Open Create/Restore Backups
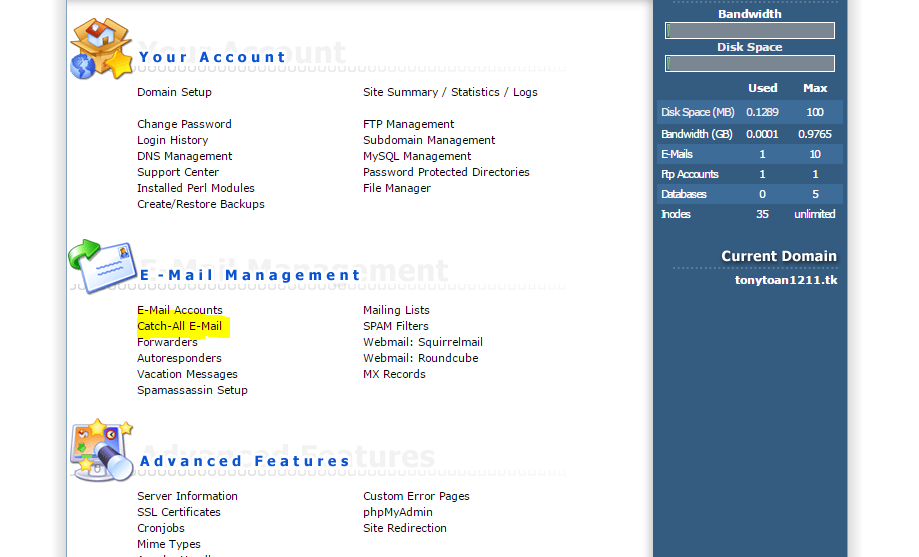Screen dimensions: 919x557 point(201,204)
